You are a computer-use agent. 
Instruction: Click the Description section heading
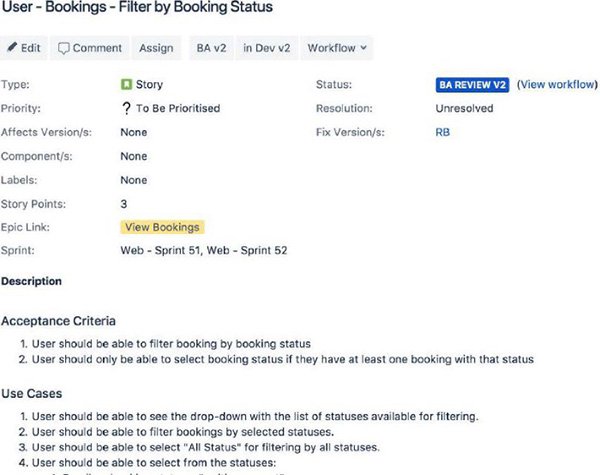(x=31, y=281)
